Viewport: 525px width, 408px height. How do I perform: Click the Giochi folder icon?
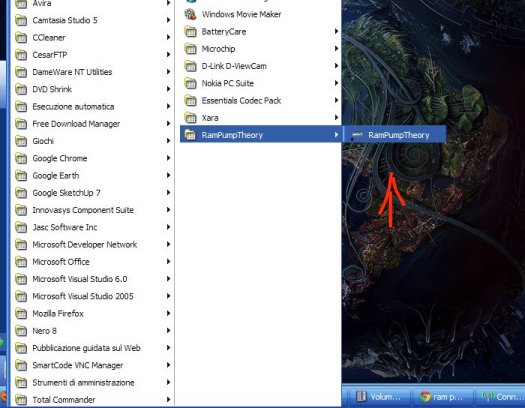pyautogui.click(x=21, y=141)
